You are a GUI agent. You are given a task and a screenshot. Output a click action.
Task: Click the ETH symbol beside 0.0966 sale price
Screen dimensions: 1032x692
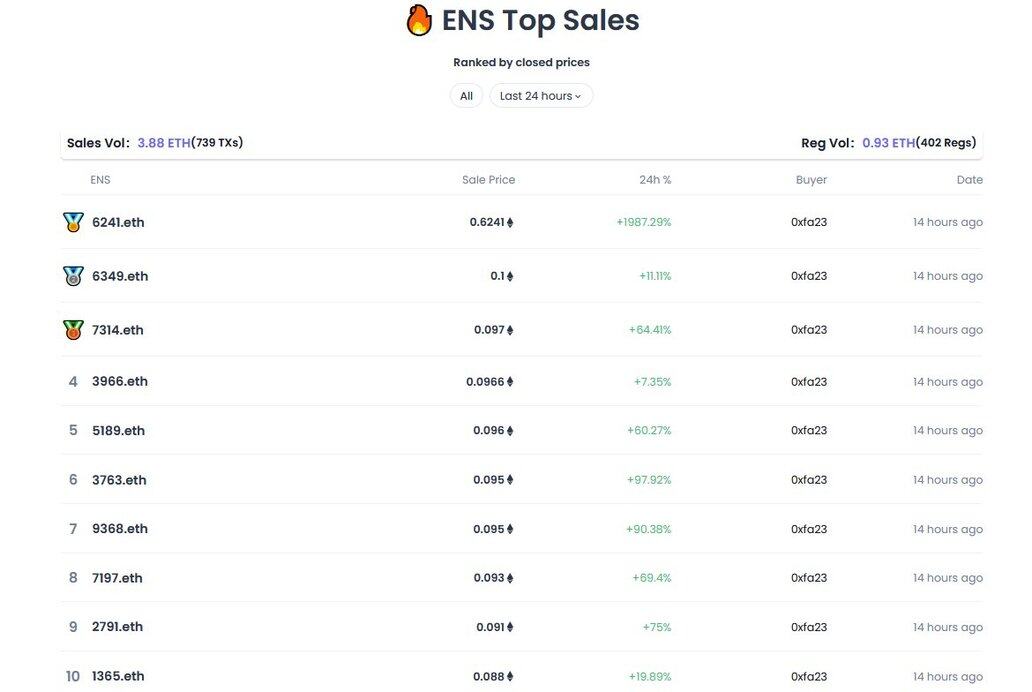click(510, 382)
